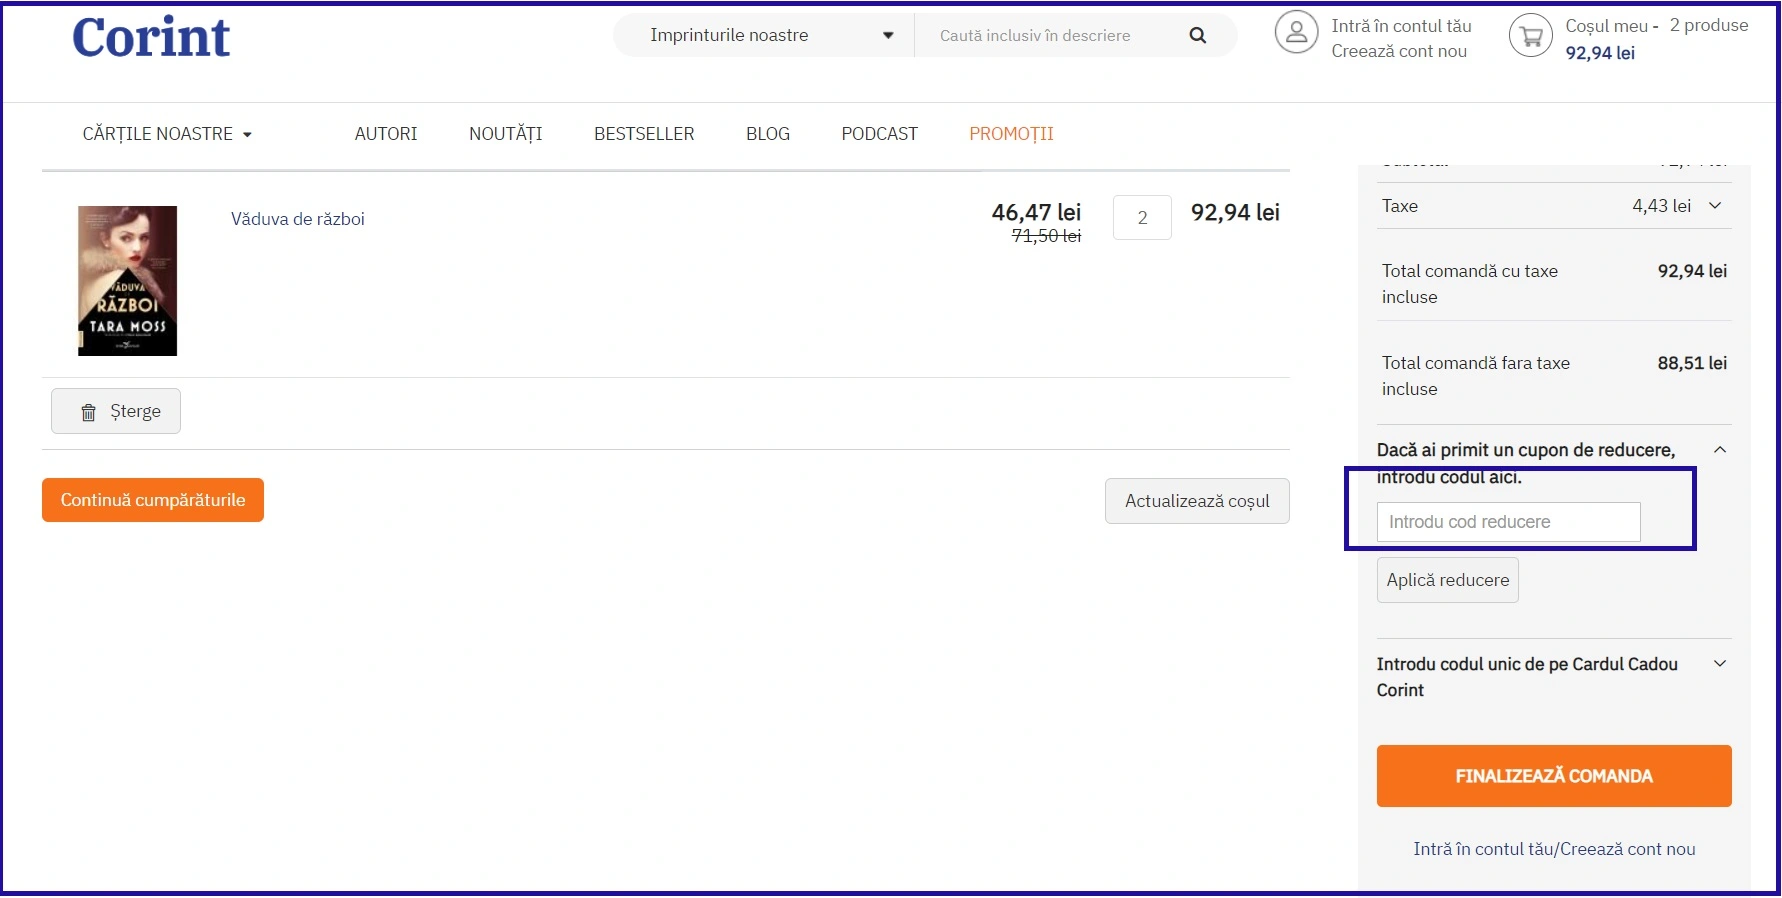
Task: Collapse the coupon code section chevron
Action: point(1720,450)
